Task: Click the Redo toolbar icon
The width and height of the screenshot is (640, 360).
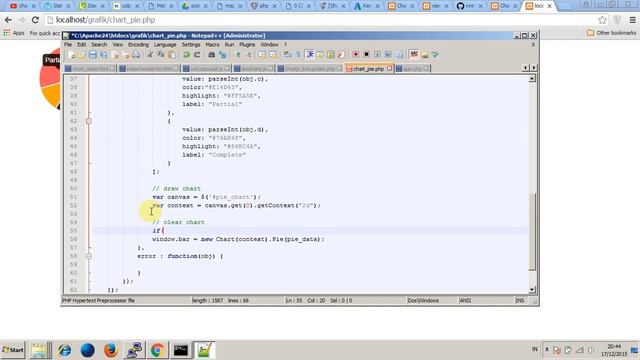Action: click(197, 54)
